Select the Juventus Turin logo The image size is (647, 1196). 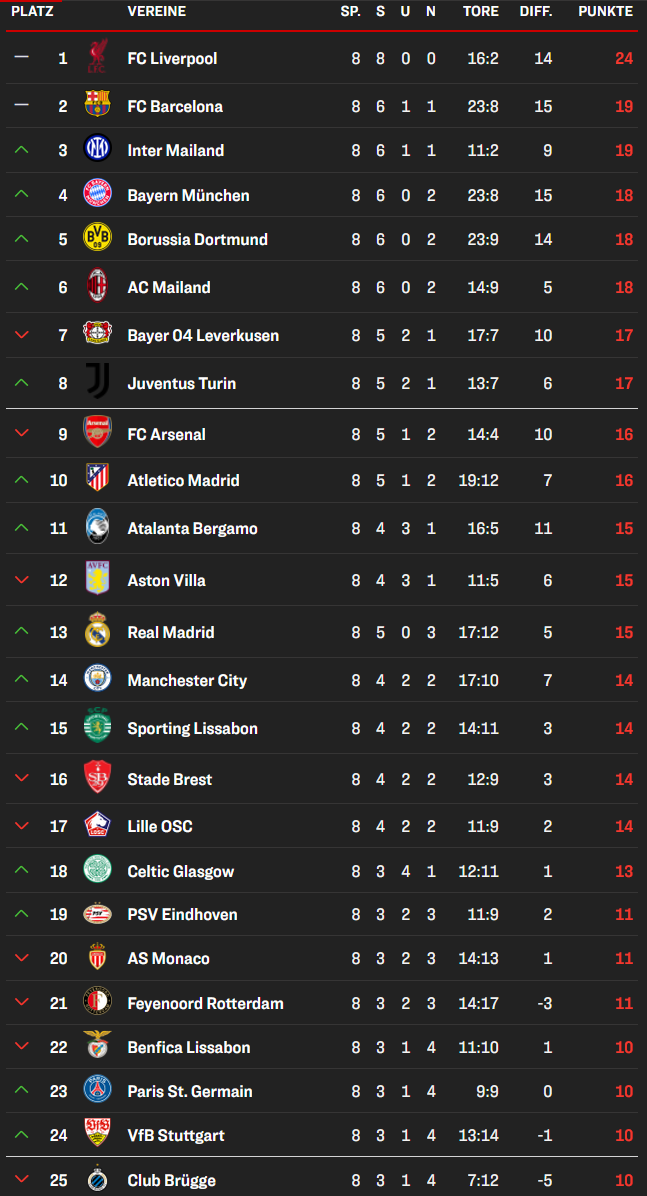coord(97,380)
